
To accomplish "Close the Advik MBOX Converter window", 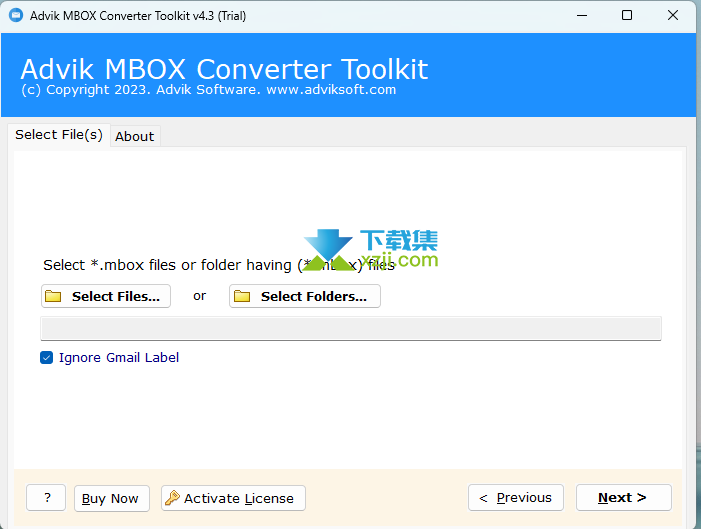I will coord(672,16).
